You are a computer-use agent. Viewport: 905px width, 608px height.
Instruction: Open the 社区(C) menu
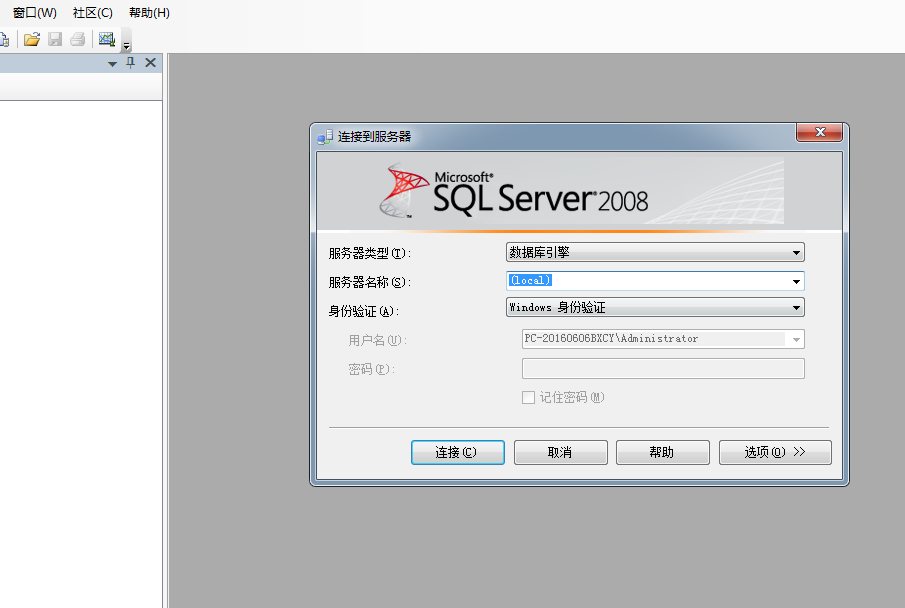coord(92,13)
